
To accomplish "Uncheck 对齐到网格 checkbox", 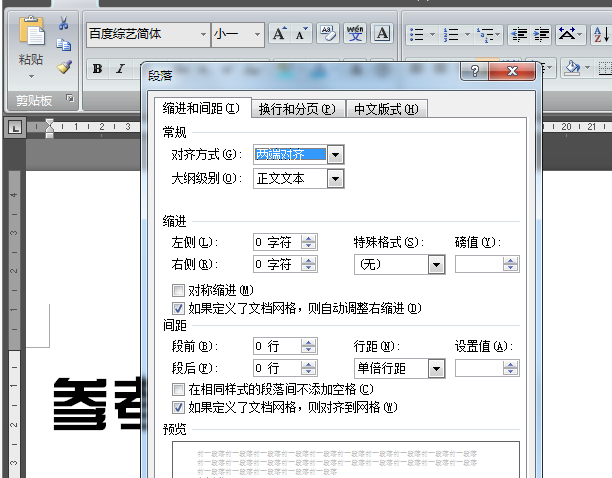I will [178, 407].
